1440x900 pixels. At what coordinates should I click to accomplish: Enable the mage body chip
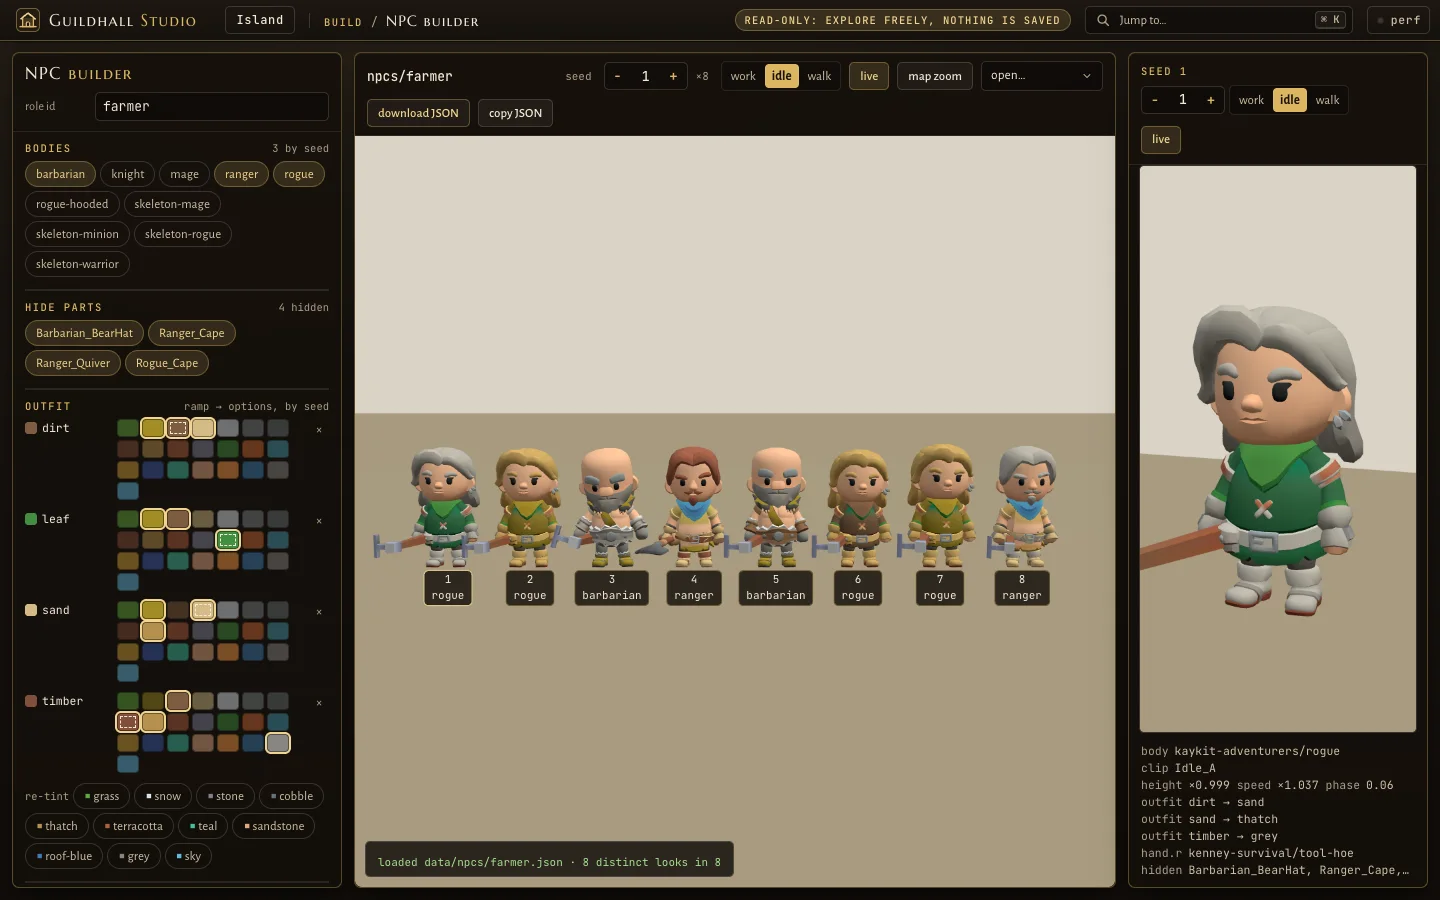pyautogui.click(x=184, y=174)
